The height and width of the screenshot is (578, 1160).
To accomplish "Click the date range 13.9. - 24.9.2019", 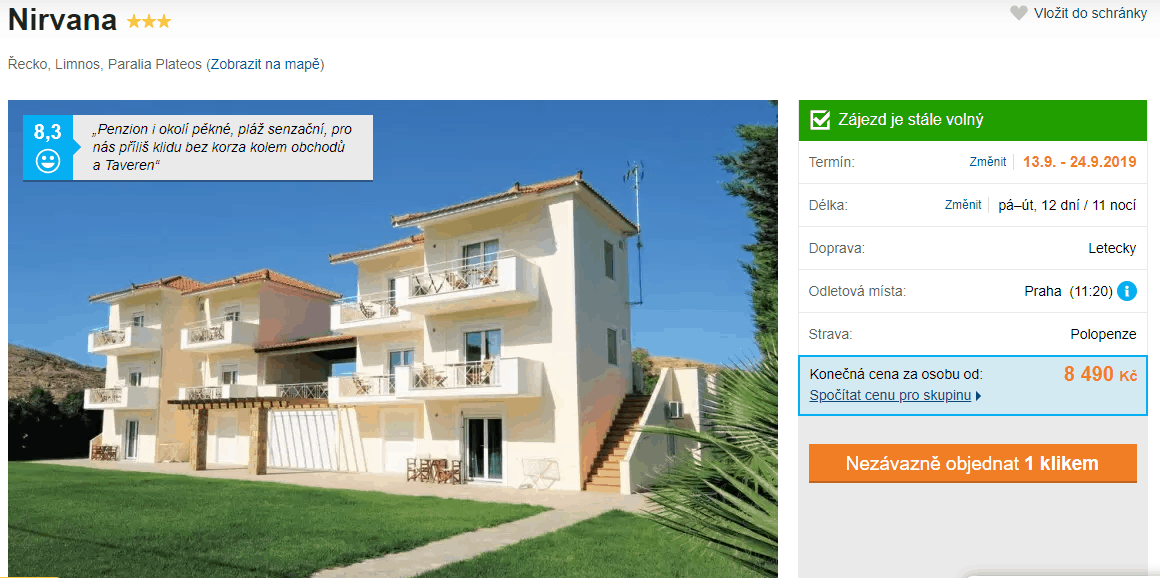I will [x=1079, y=162].
